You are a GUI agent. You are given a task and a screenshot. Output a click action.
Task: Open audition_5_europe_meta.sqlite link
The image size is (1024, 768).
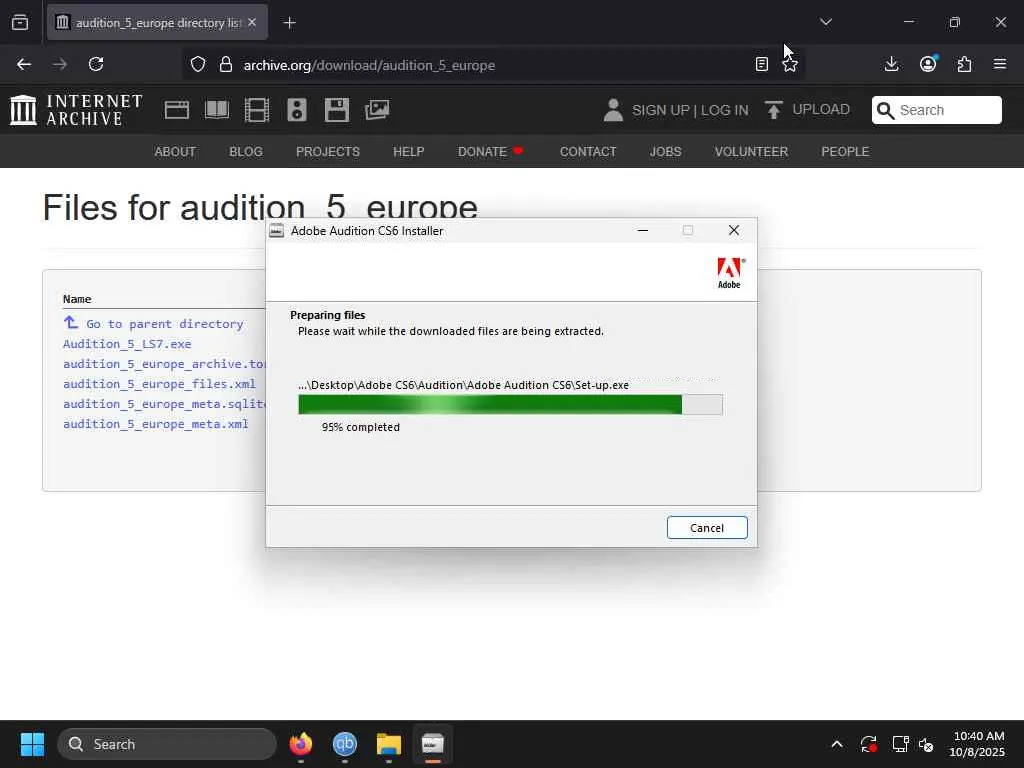(164, 404)
